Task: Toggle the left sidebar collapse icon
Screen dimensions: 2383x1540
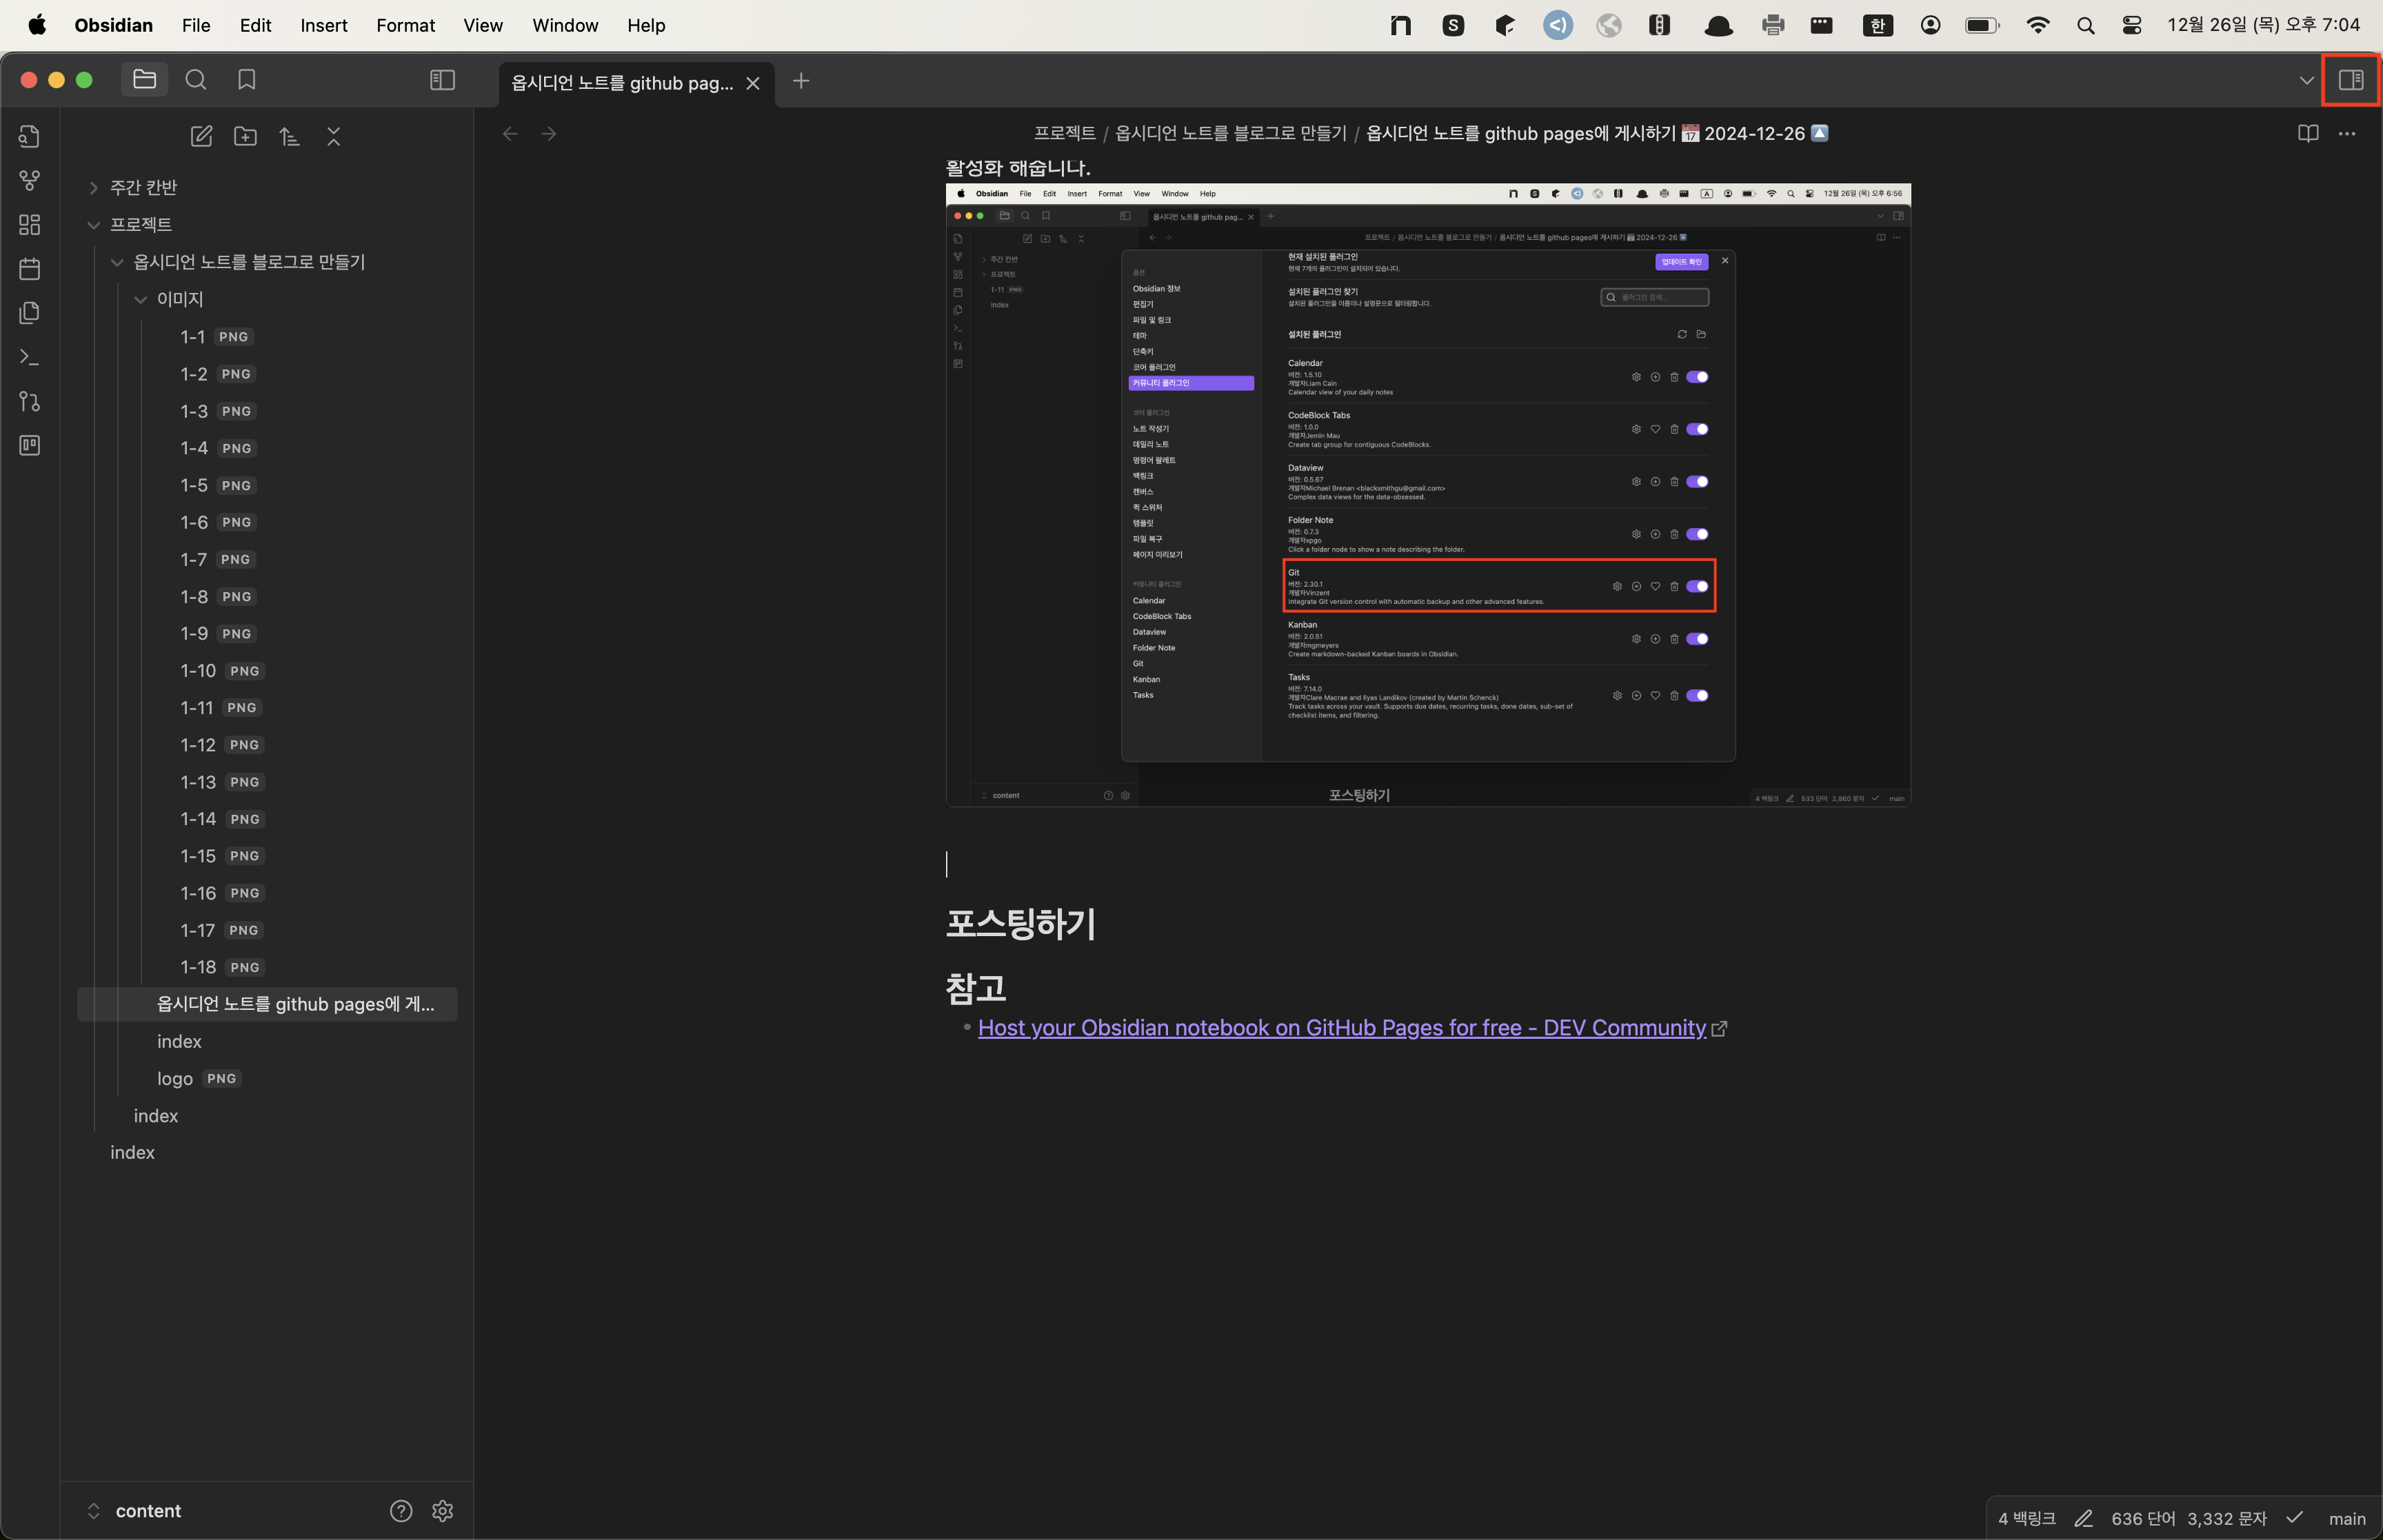Action: point(442,80)
